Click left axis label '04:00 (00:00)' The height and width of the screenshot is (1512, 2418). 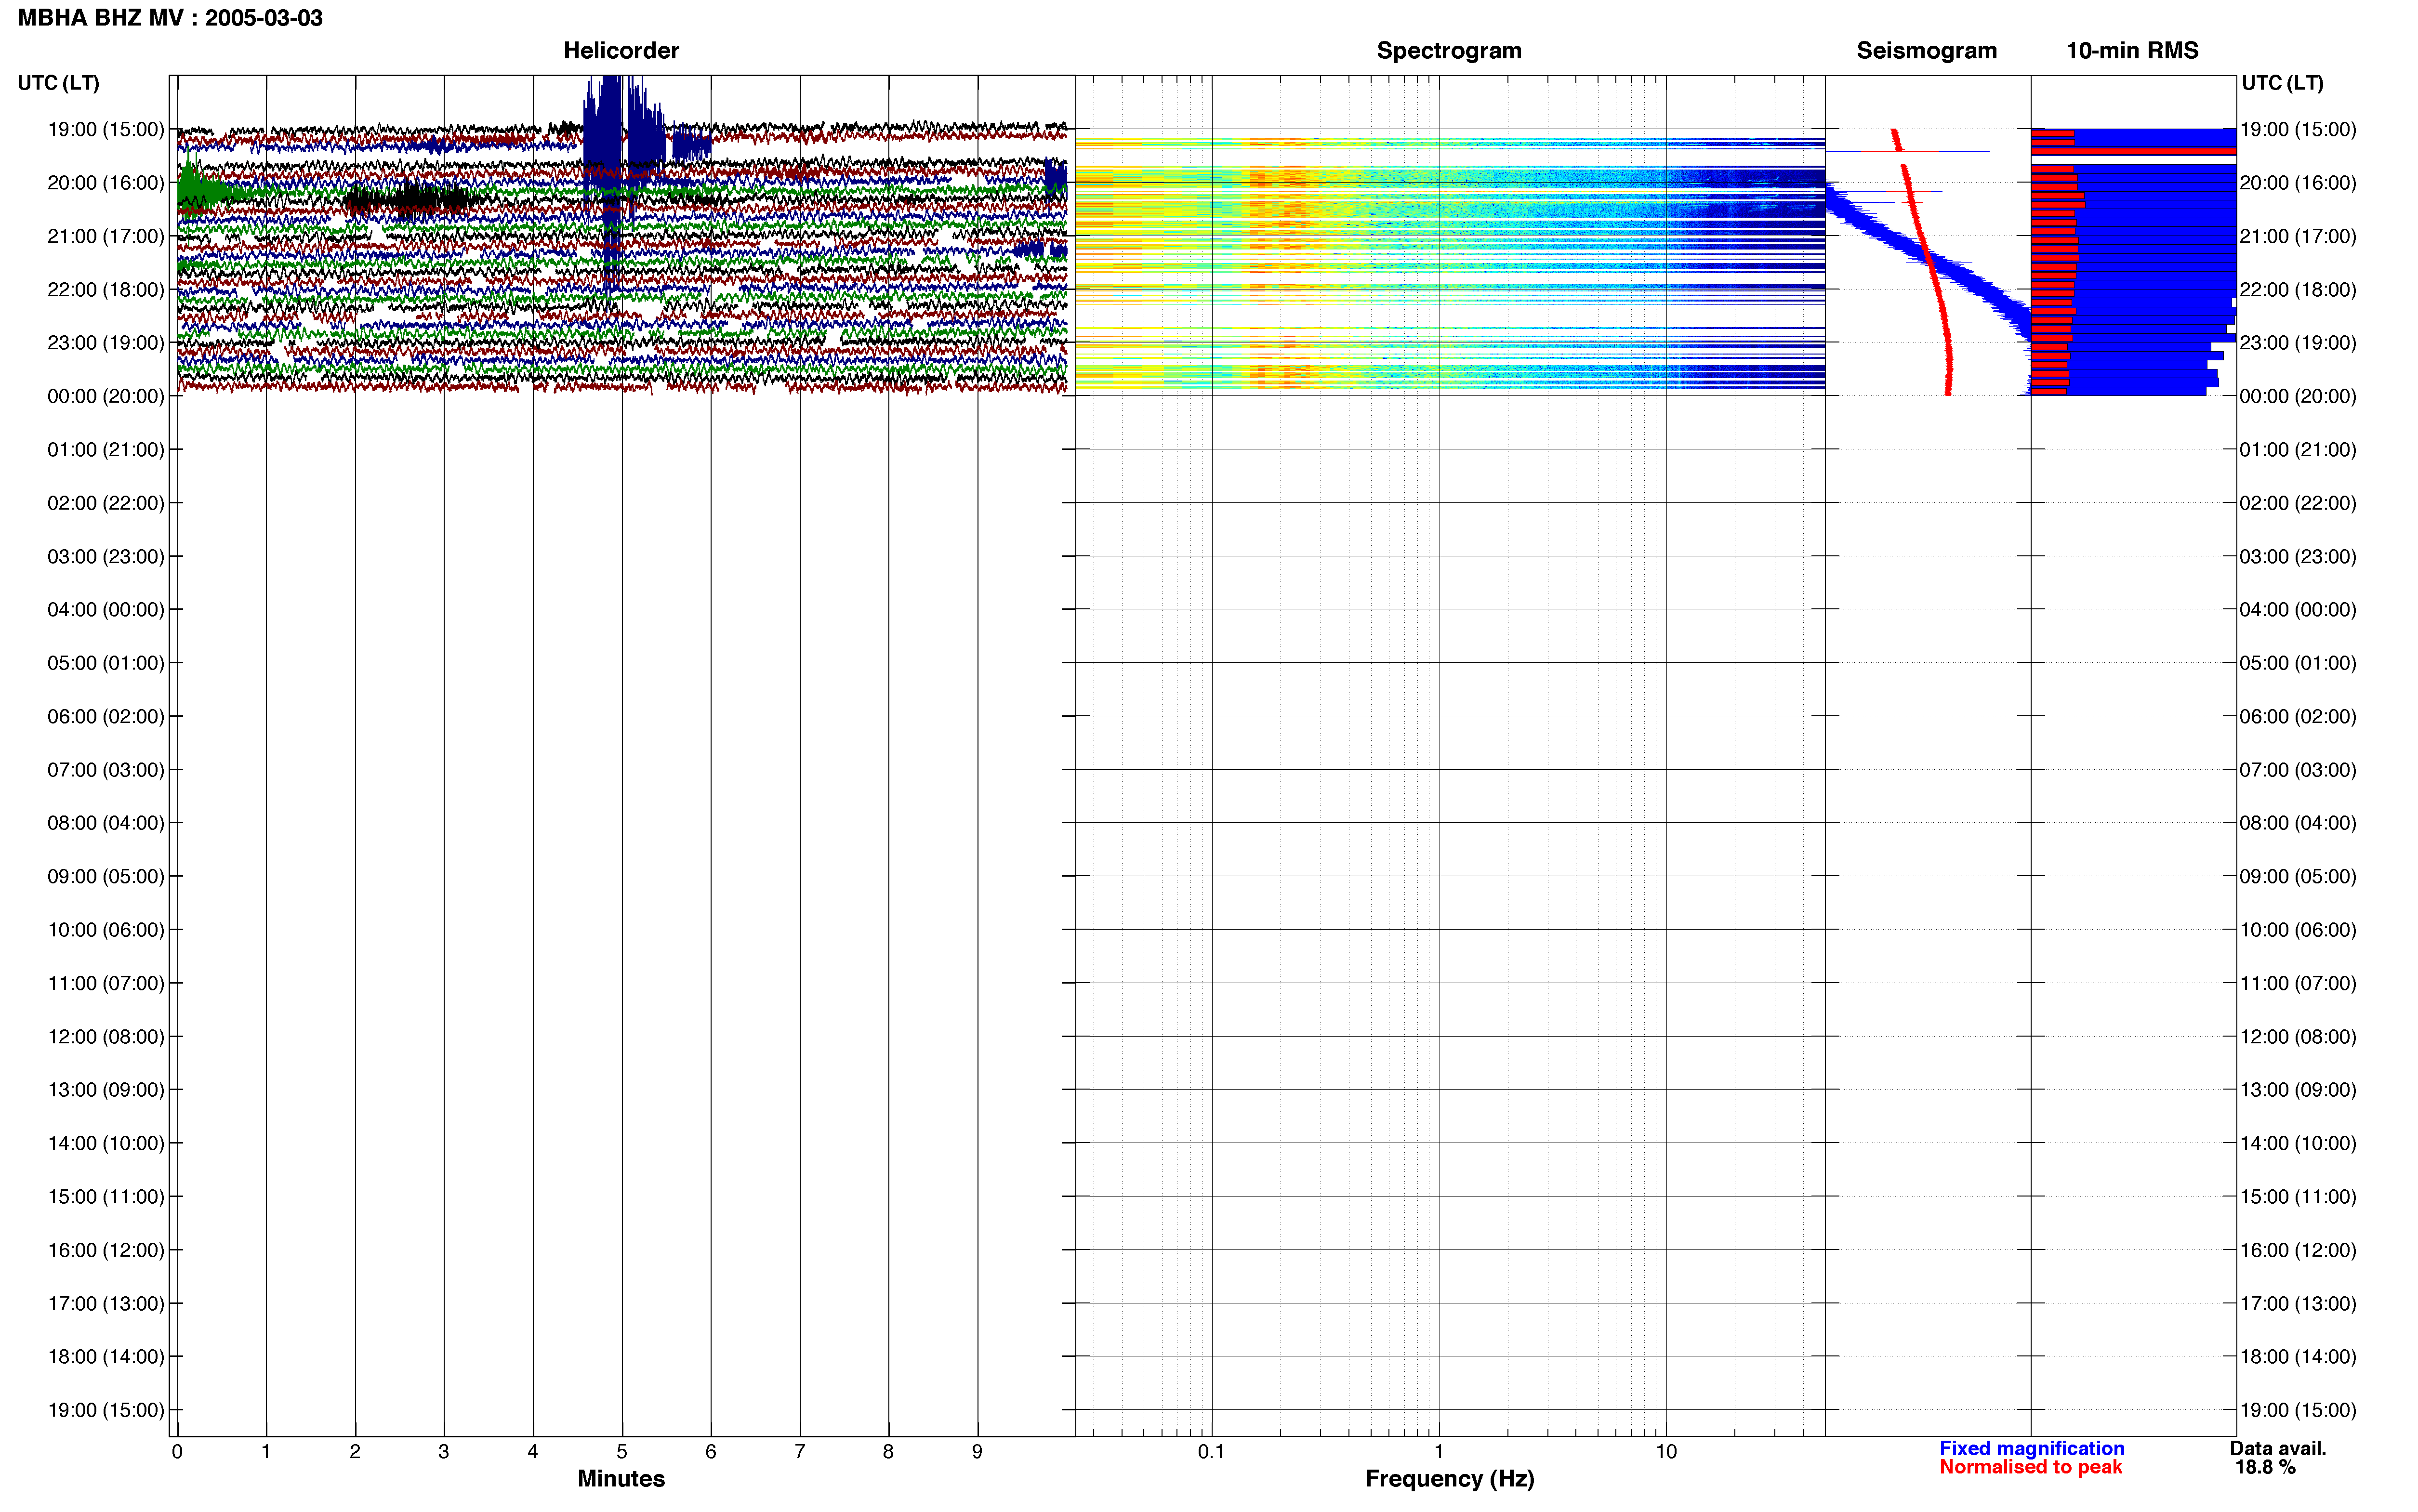pos(106,609)
